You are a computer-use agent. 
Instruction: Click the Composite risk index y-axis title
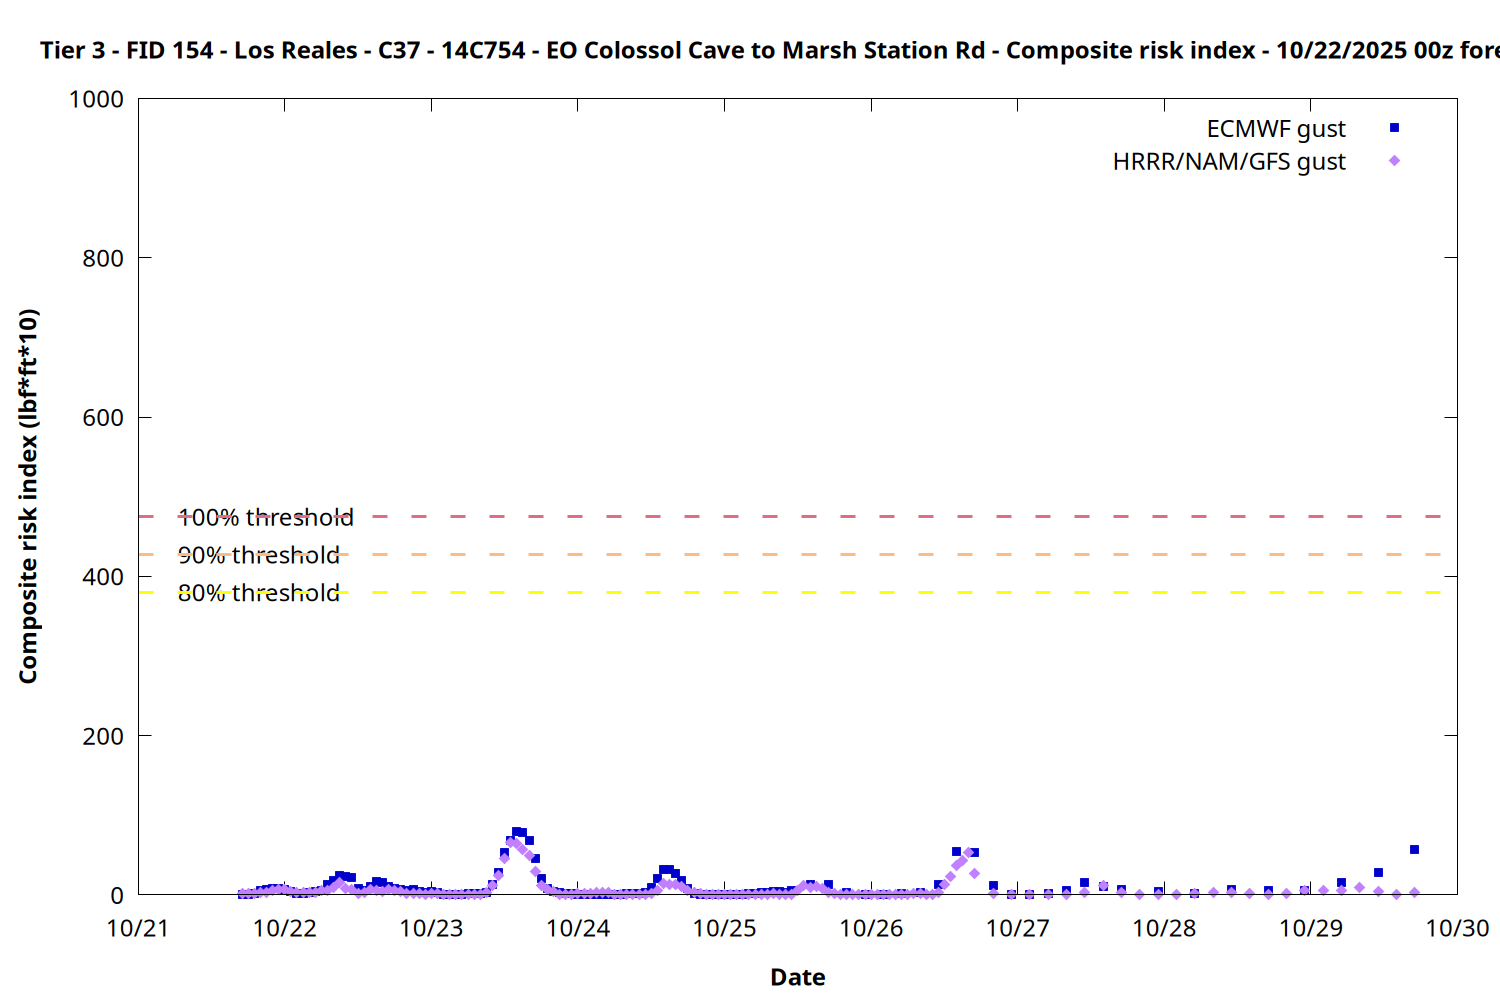(28, 496)
